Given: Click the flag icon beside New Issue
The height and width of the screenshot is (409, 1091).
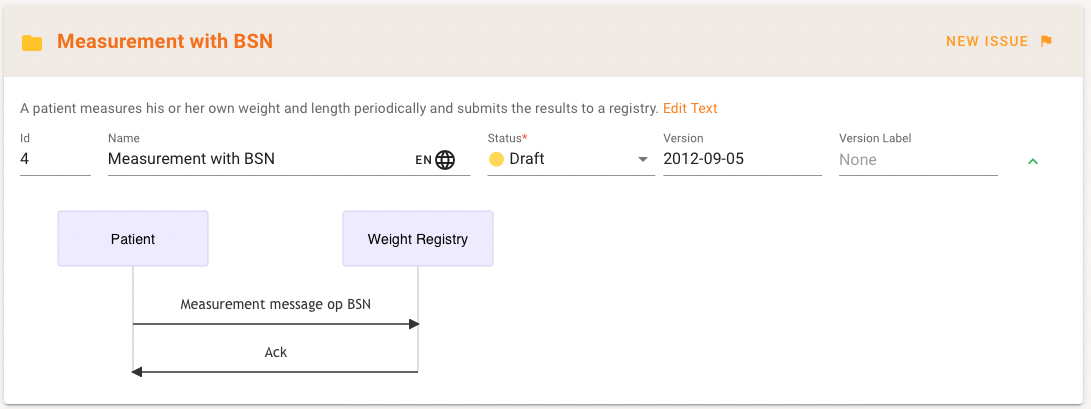Looking at the screenshot, I should point(1046,42).
